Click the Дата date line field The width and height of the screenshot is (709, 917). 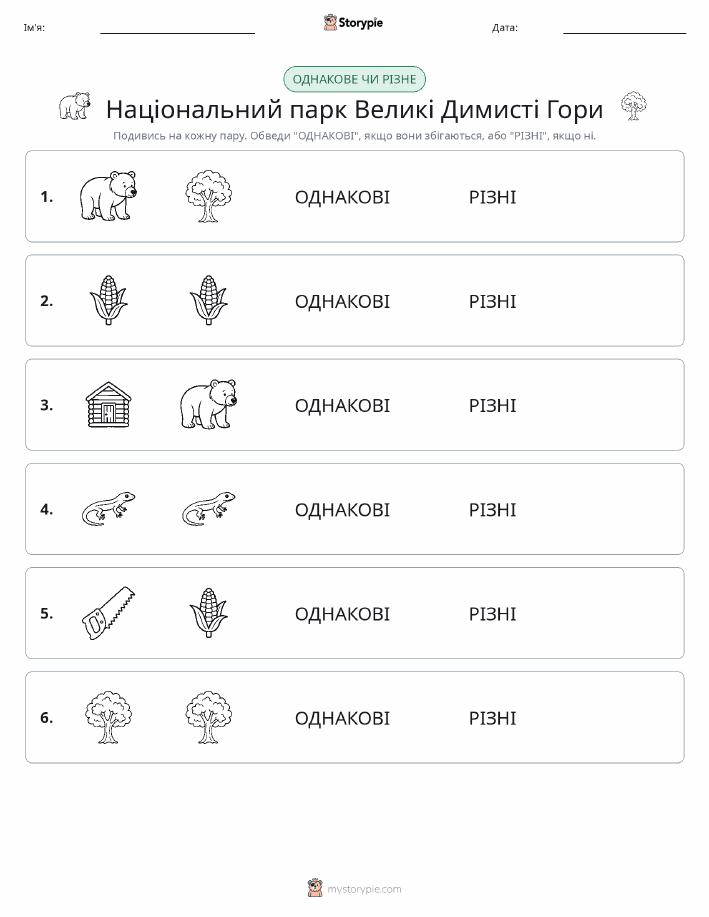[624, 28]
